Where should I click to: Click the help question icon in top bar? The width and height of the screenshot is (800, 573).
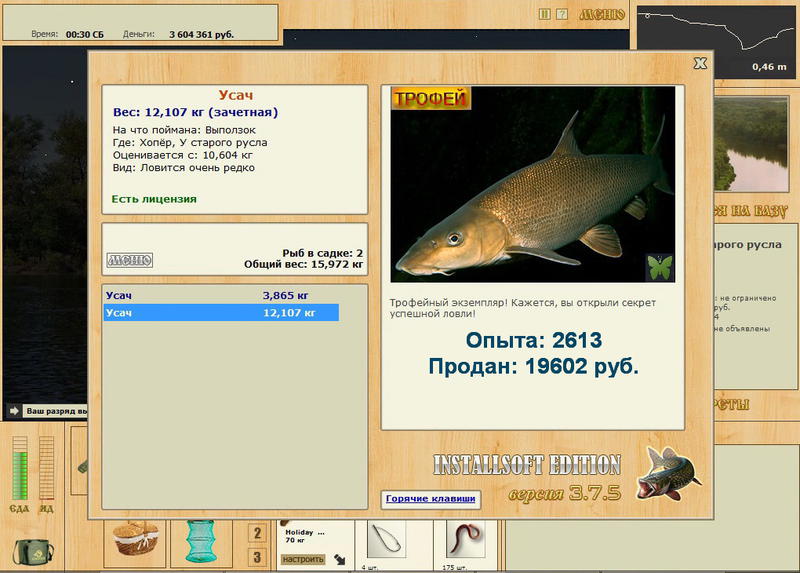coord(562,15)
